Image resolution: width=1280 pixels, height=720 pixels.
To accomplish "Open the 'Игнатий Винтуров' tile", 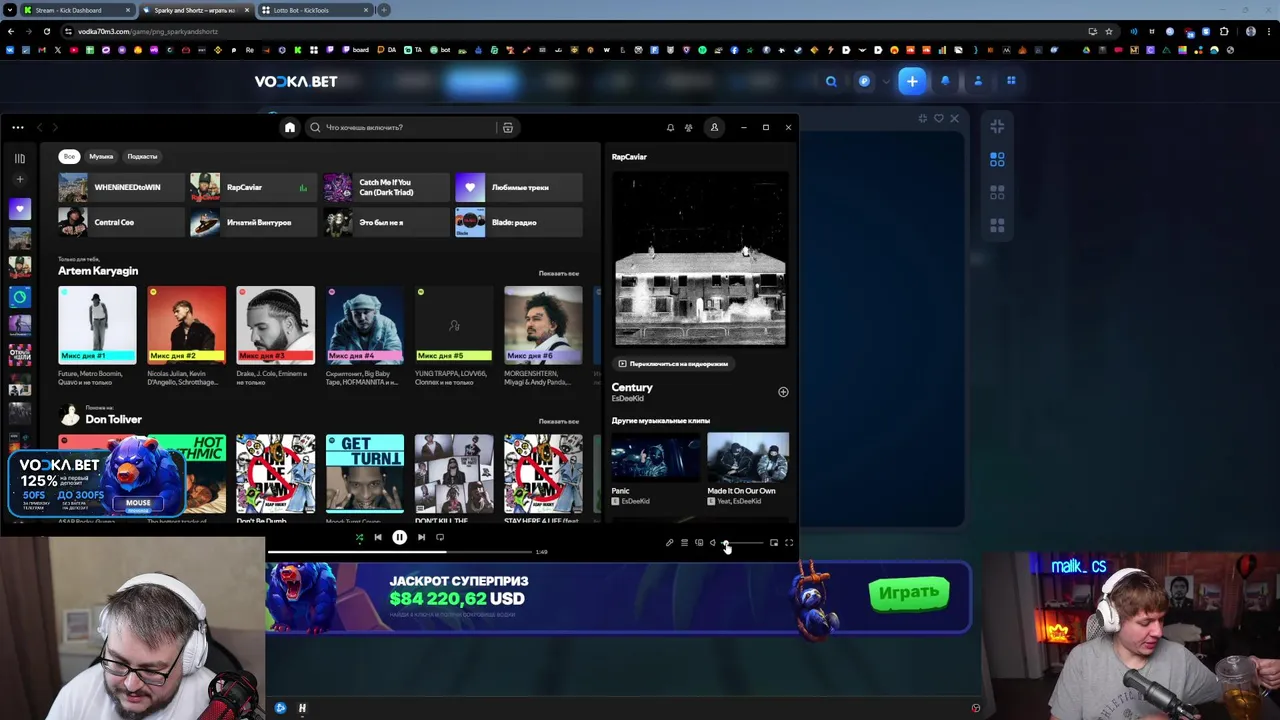I will click(x=253, y=222).
